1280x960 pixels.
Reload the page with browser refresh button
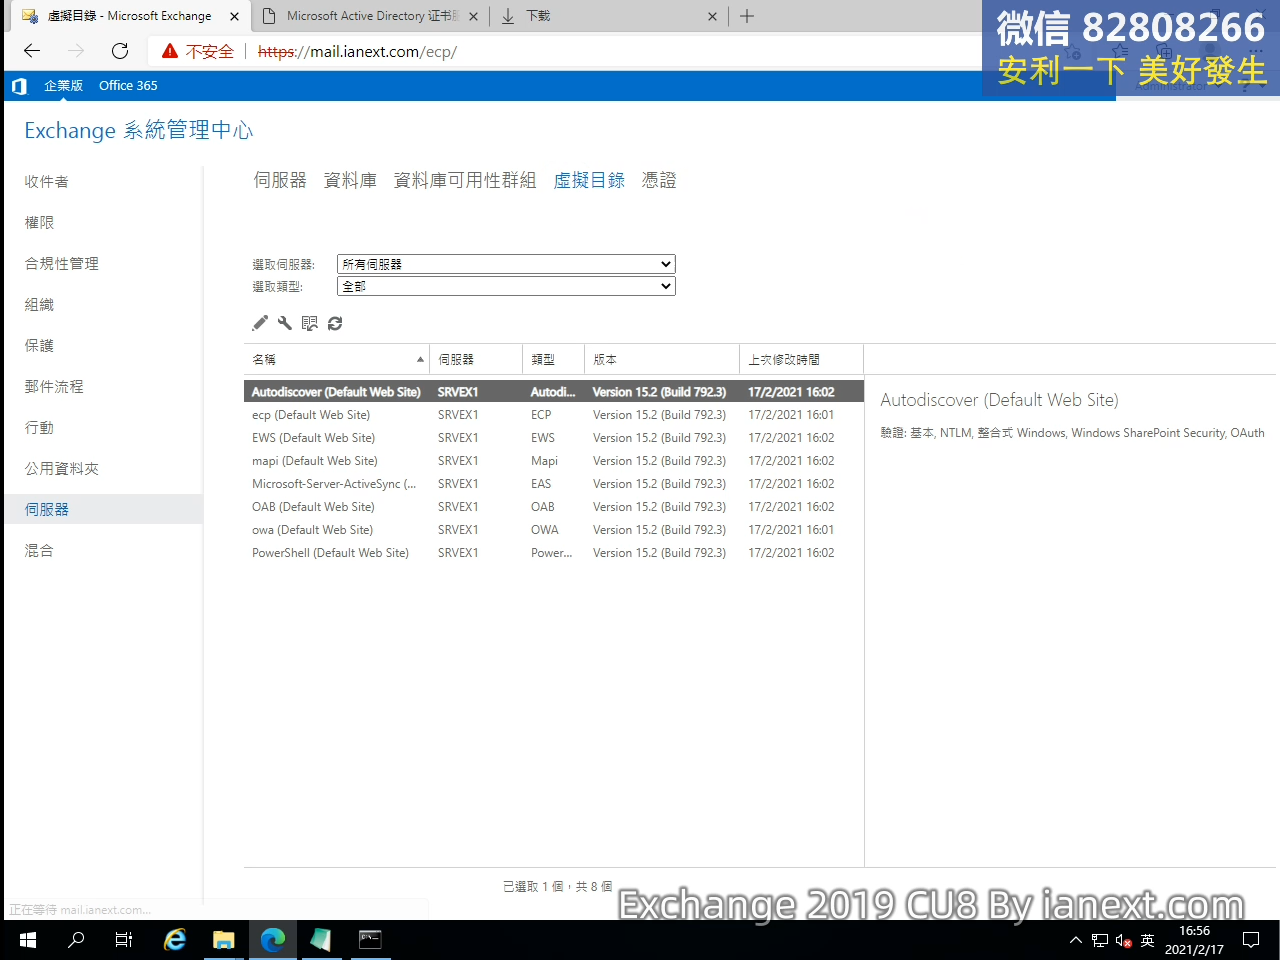coord(120,51)
